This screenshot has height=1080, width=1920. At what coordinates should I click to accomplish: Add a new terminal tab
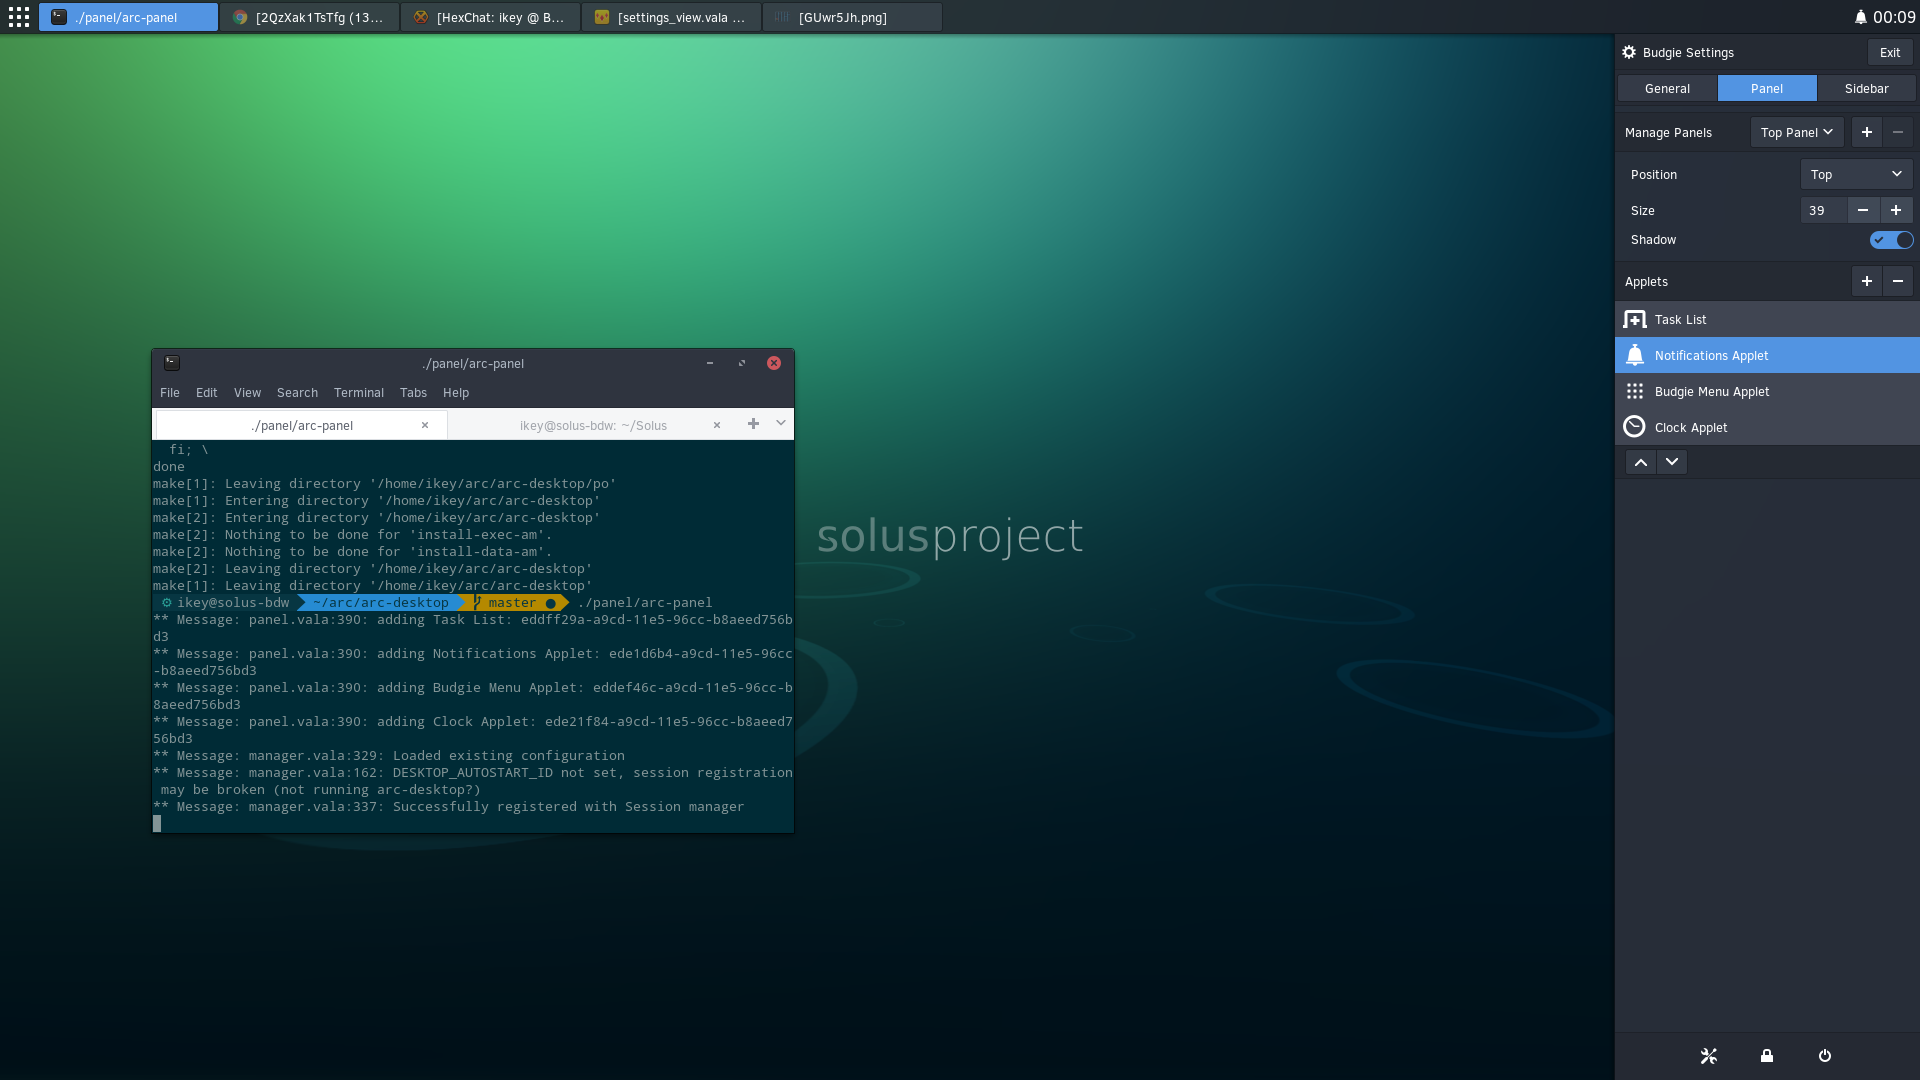(x=754, y=424)
